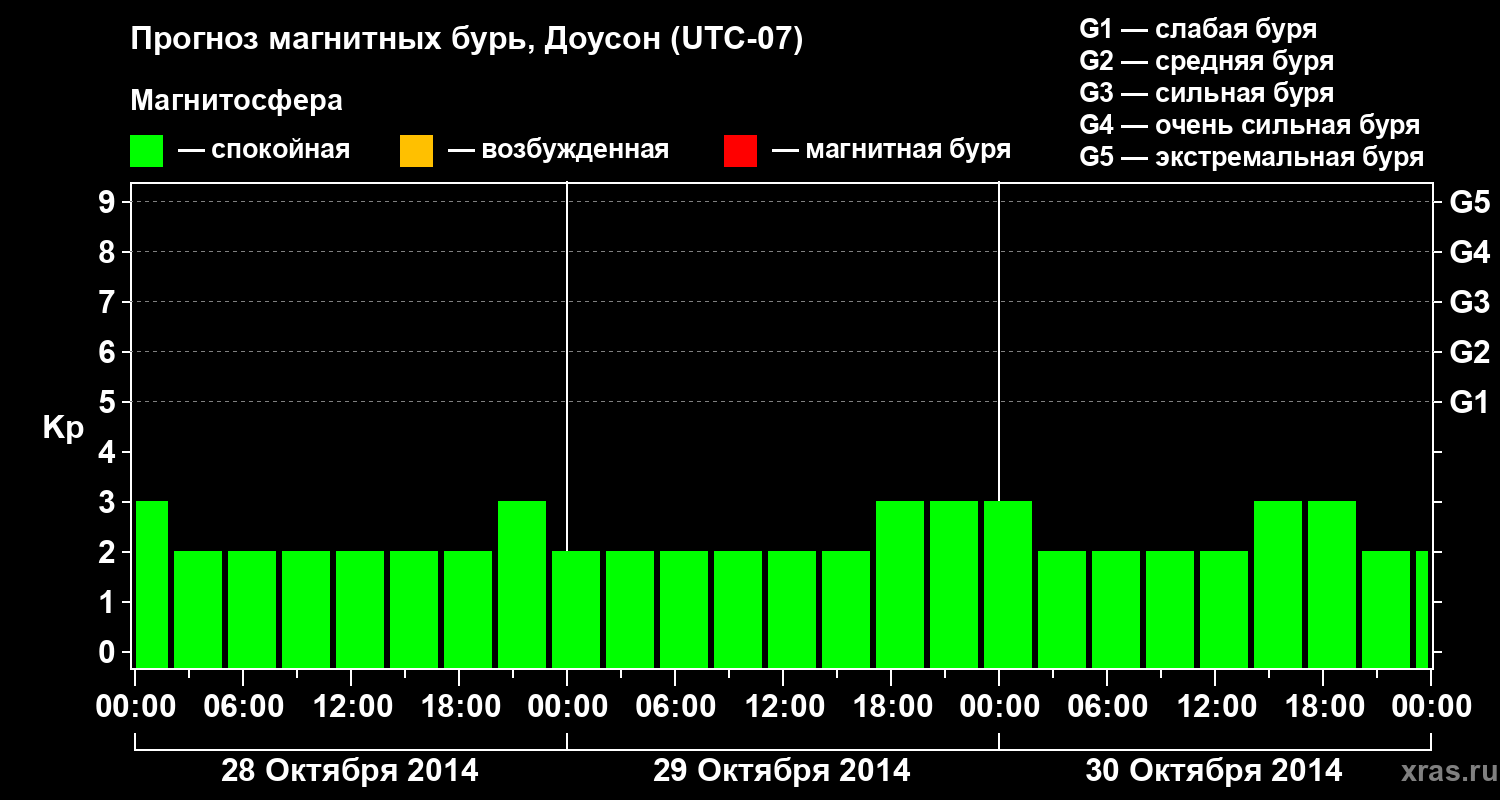This screenshot has width=1500, height=800.
Task: Select the chart title 'Прогноз магнитных бурь, Доусон (UTC-07)'
Action: point(467,41)
